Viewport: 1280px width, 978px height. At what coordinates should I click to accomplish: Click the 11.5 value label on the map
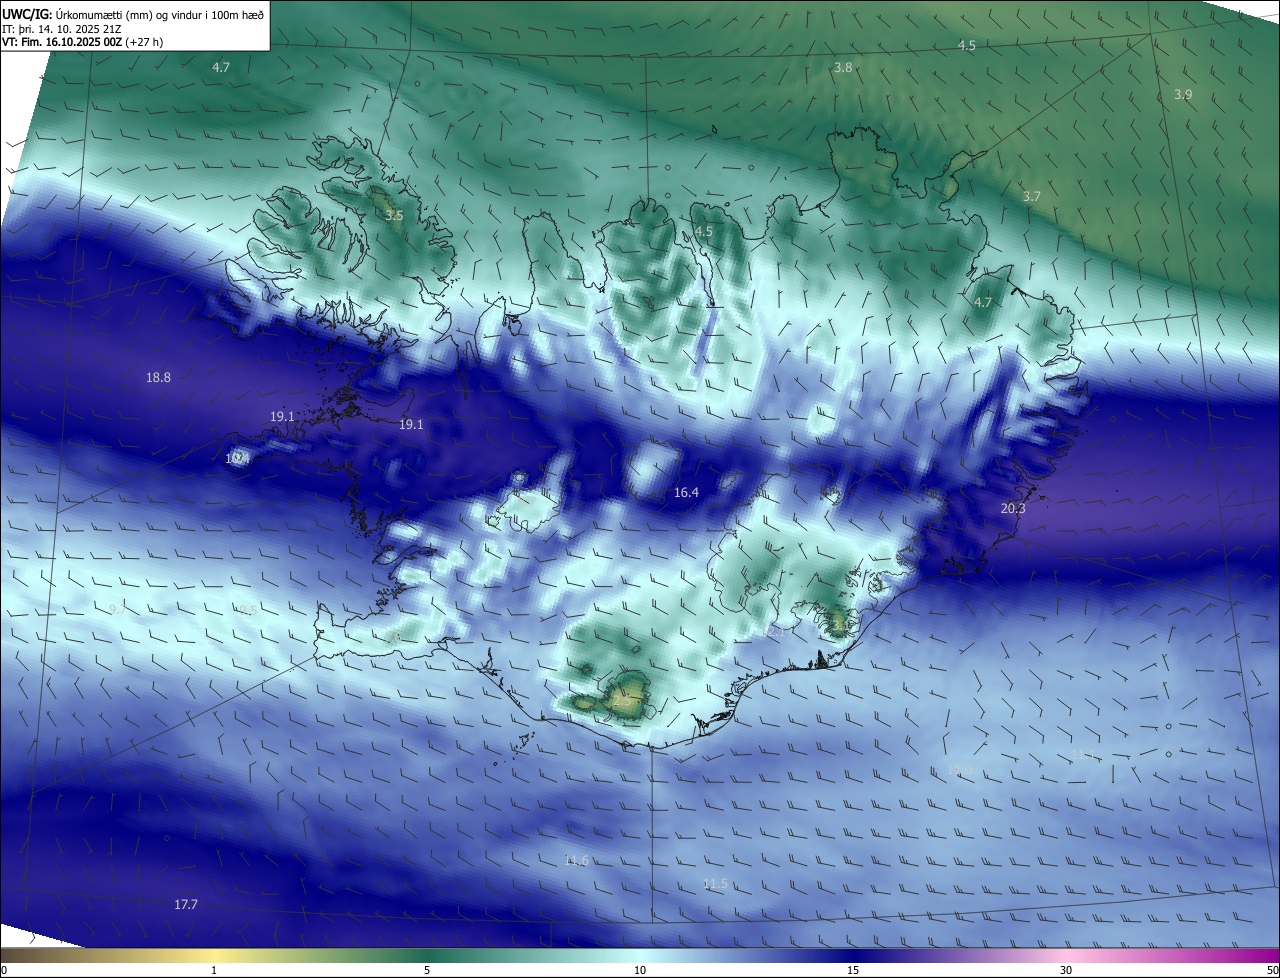pyautogui.click(x=715, y=884)
